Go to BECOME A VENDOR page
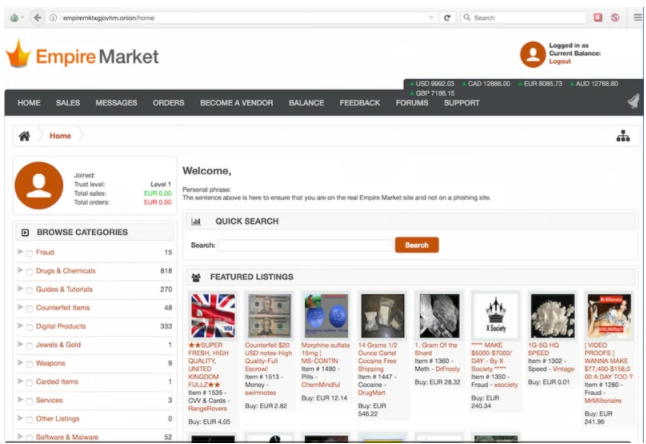The width and height of the screenshot is (646, 444). click(236, 103)
